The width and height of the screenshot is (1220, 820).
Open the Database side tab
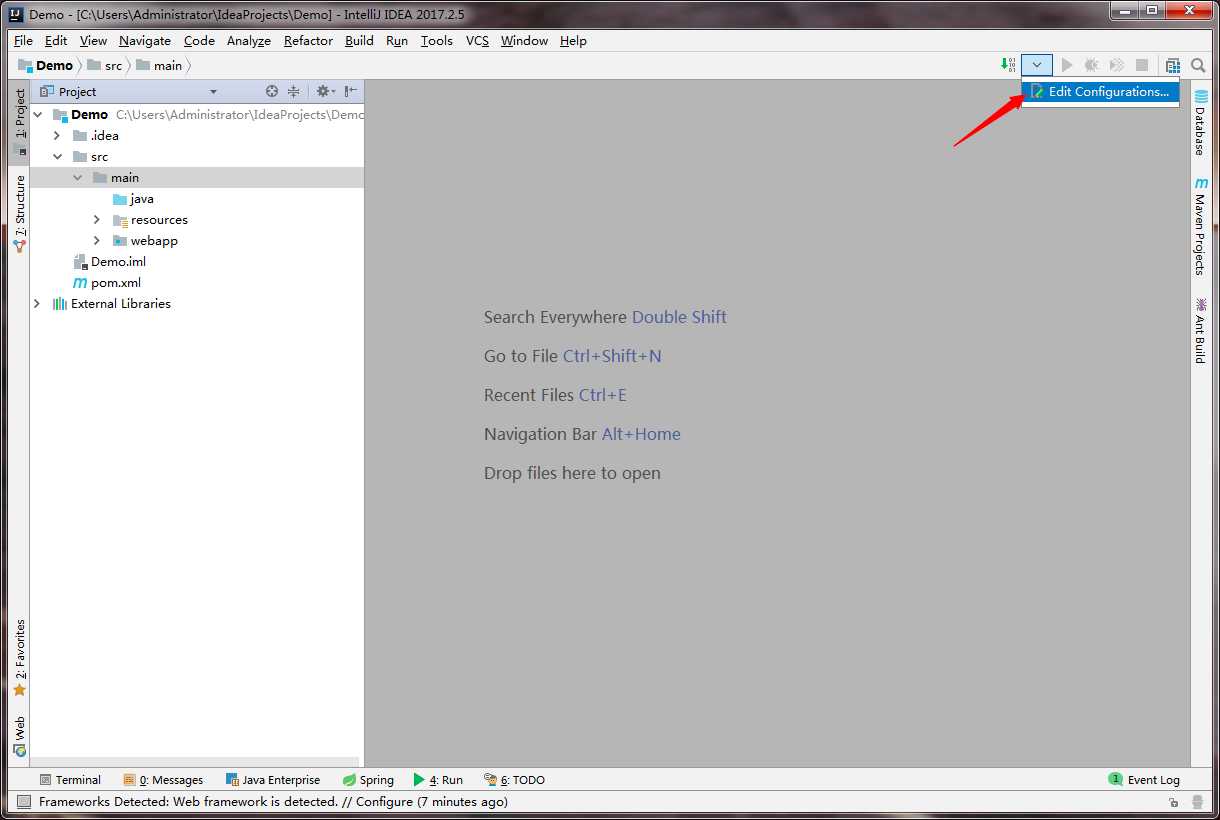pos(1200,122)
